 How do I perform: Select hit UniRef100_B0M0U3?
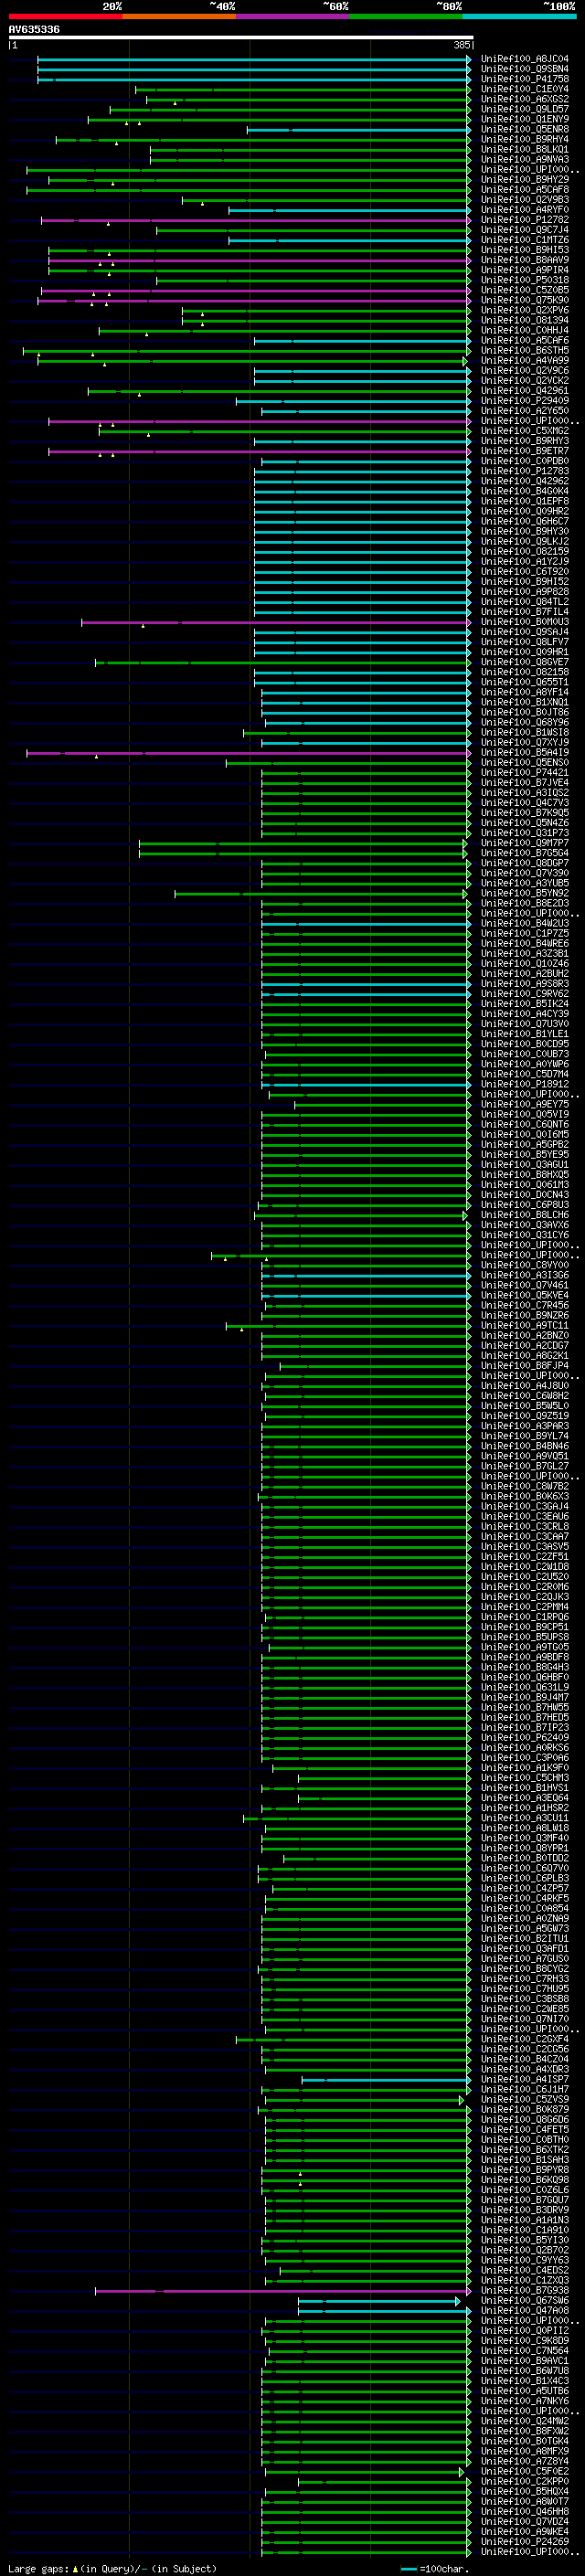[x=525, y=622]
